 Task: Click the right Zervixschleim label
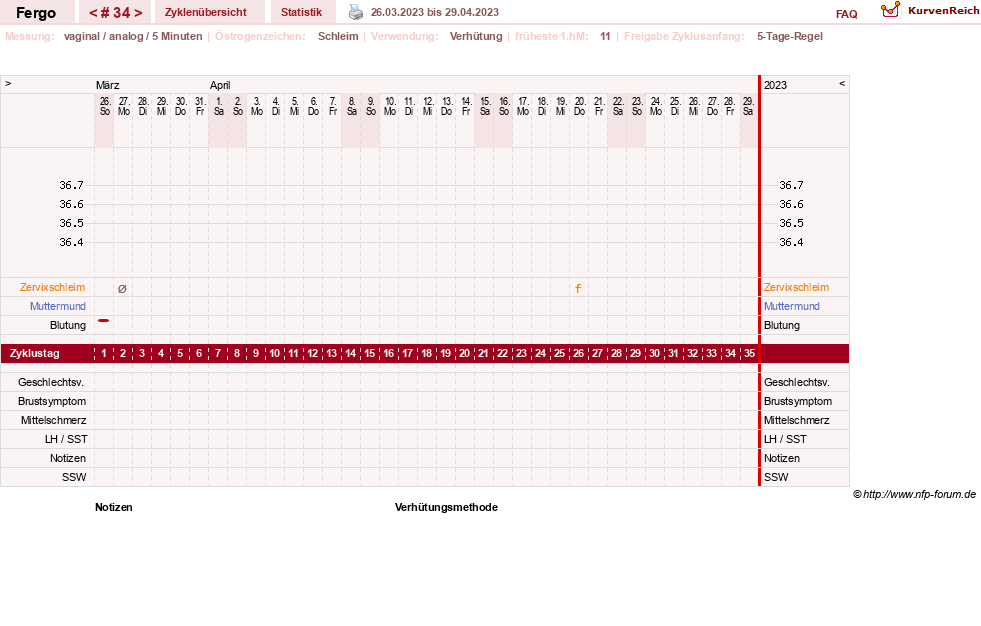pos(796,287)
